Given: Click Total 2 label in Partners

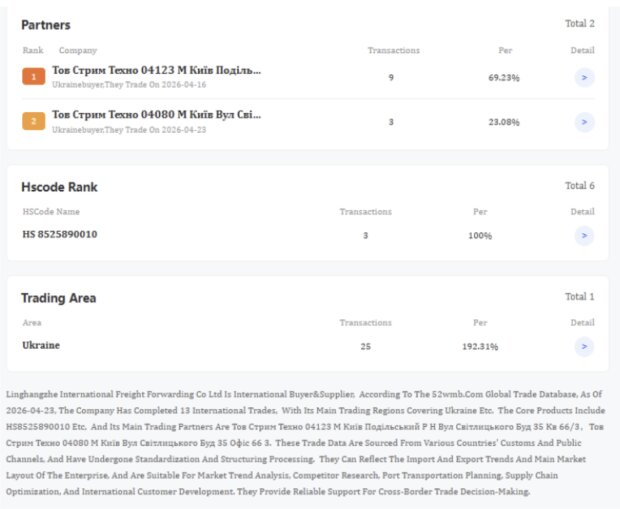Looking at the screenshot, I should pyautogui.click(x=580, y=24).
